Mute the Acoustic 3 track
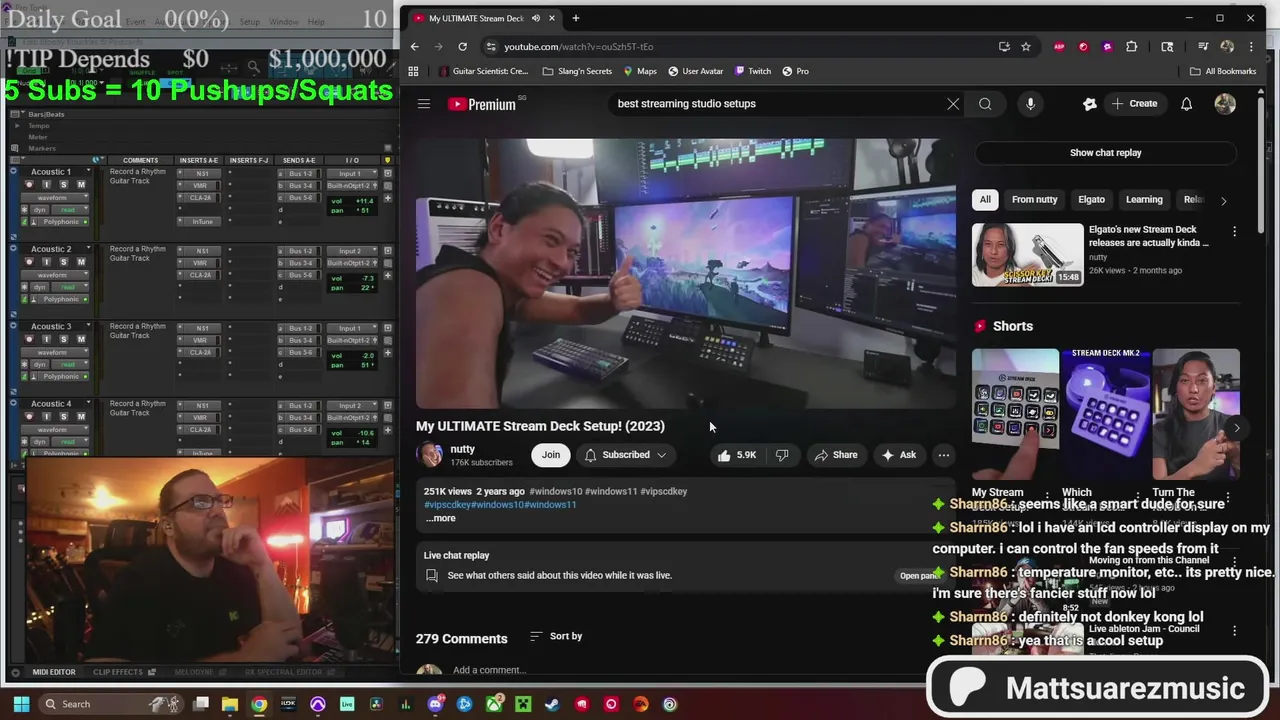1280x720 pixels. click(x=80, y=339)
